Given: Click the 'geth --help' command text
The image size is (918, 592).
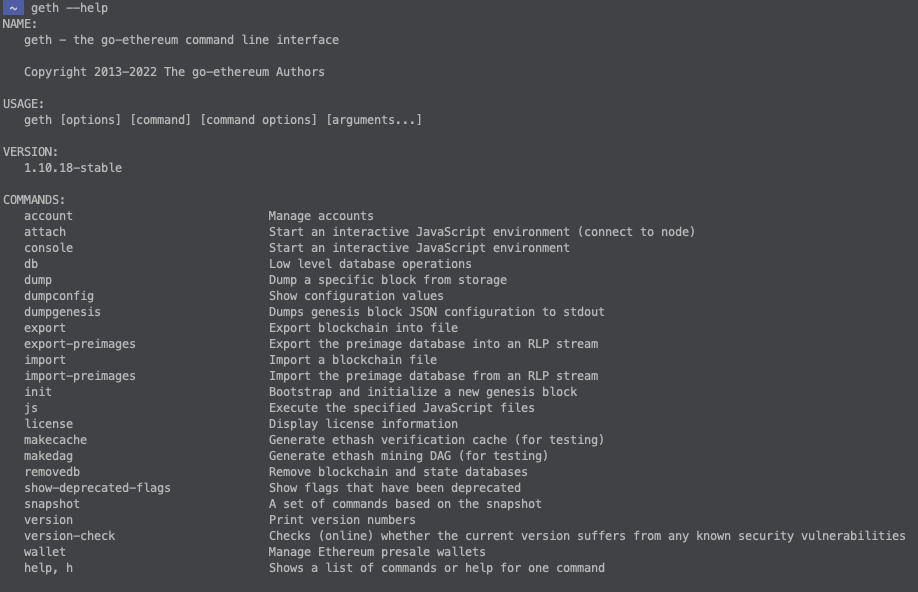Looking at the screenshot, I should pyautogui.click(x=69, y=8).
